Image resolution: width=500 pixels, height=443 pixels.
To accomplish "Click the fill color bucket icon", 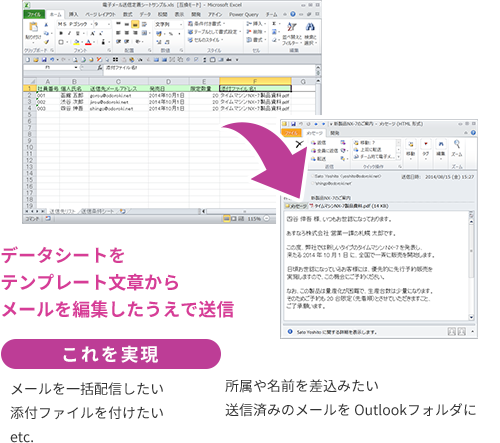I will pos(77,42).
